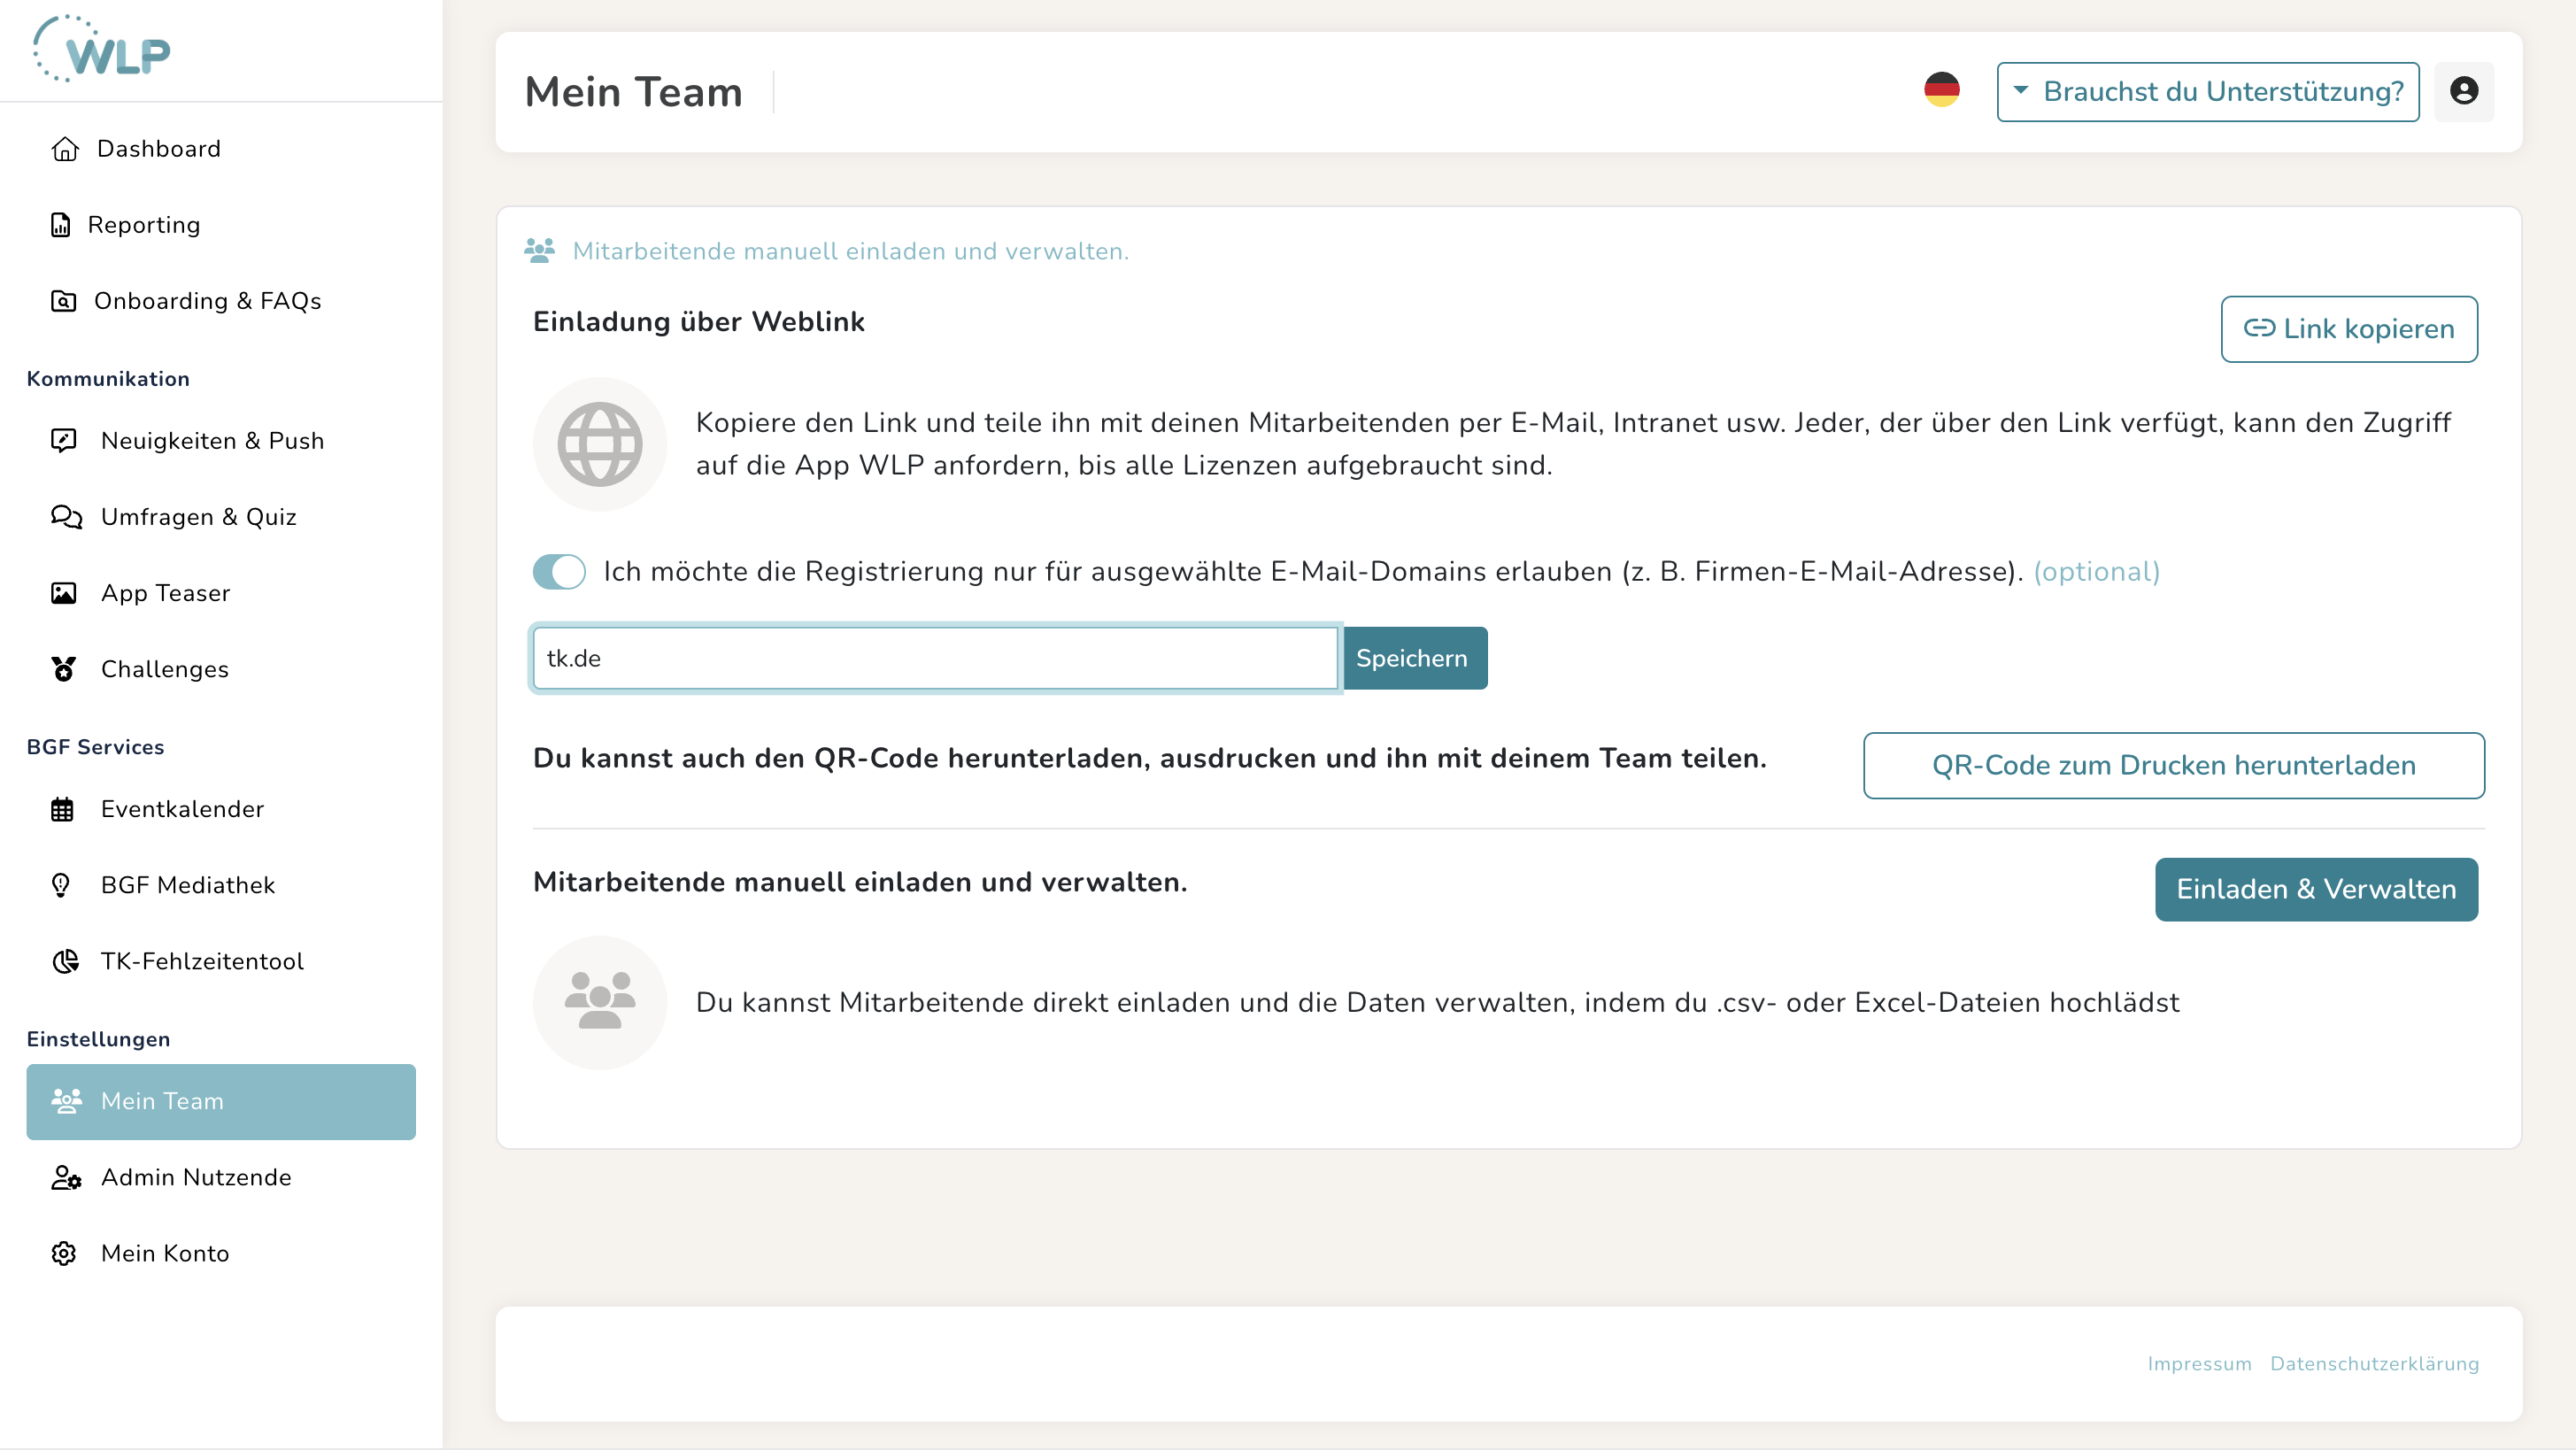The height and width of the screenshot is (1450, 2576).
Task: Click the TK-Fehlzeitentool pie chart icon
Action: tap(65, 961)
